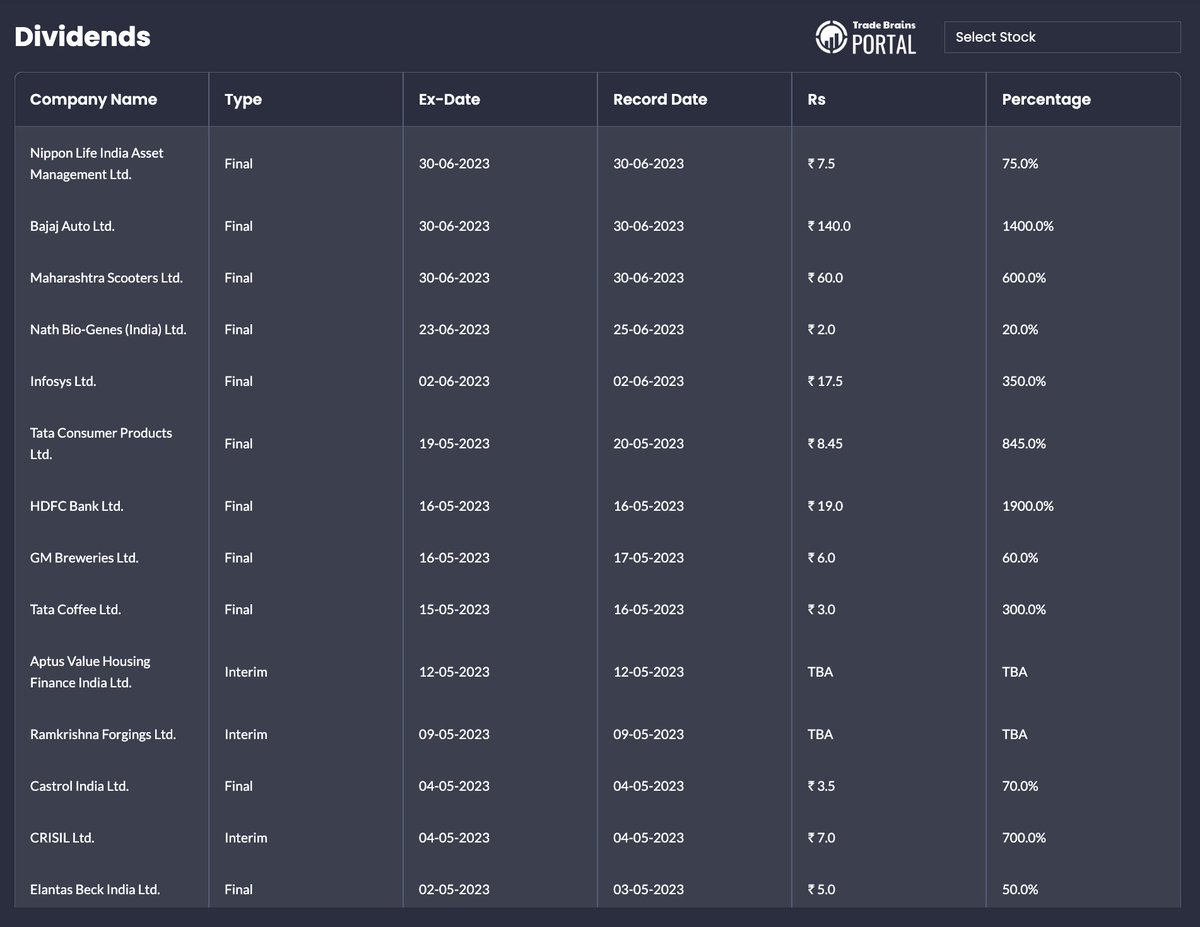Select Interim type for Ramkrishna Forgings
This screenshot has width=1200, height=927.
[246, 734]
